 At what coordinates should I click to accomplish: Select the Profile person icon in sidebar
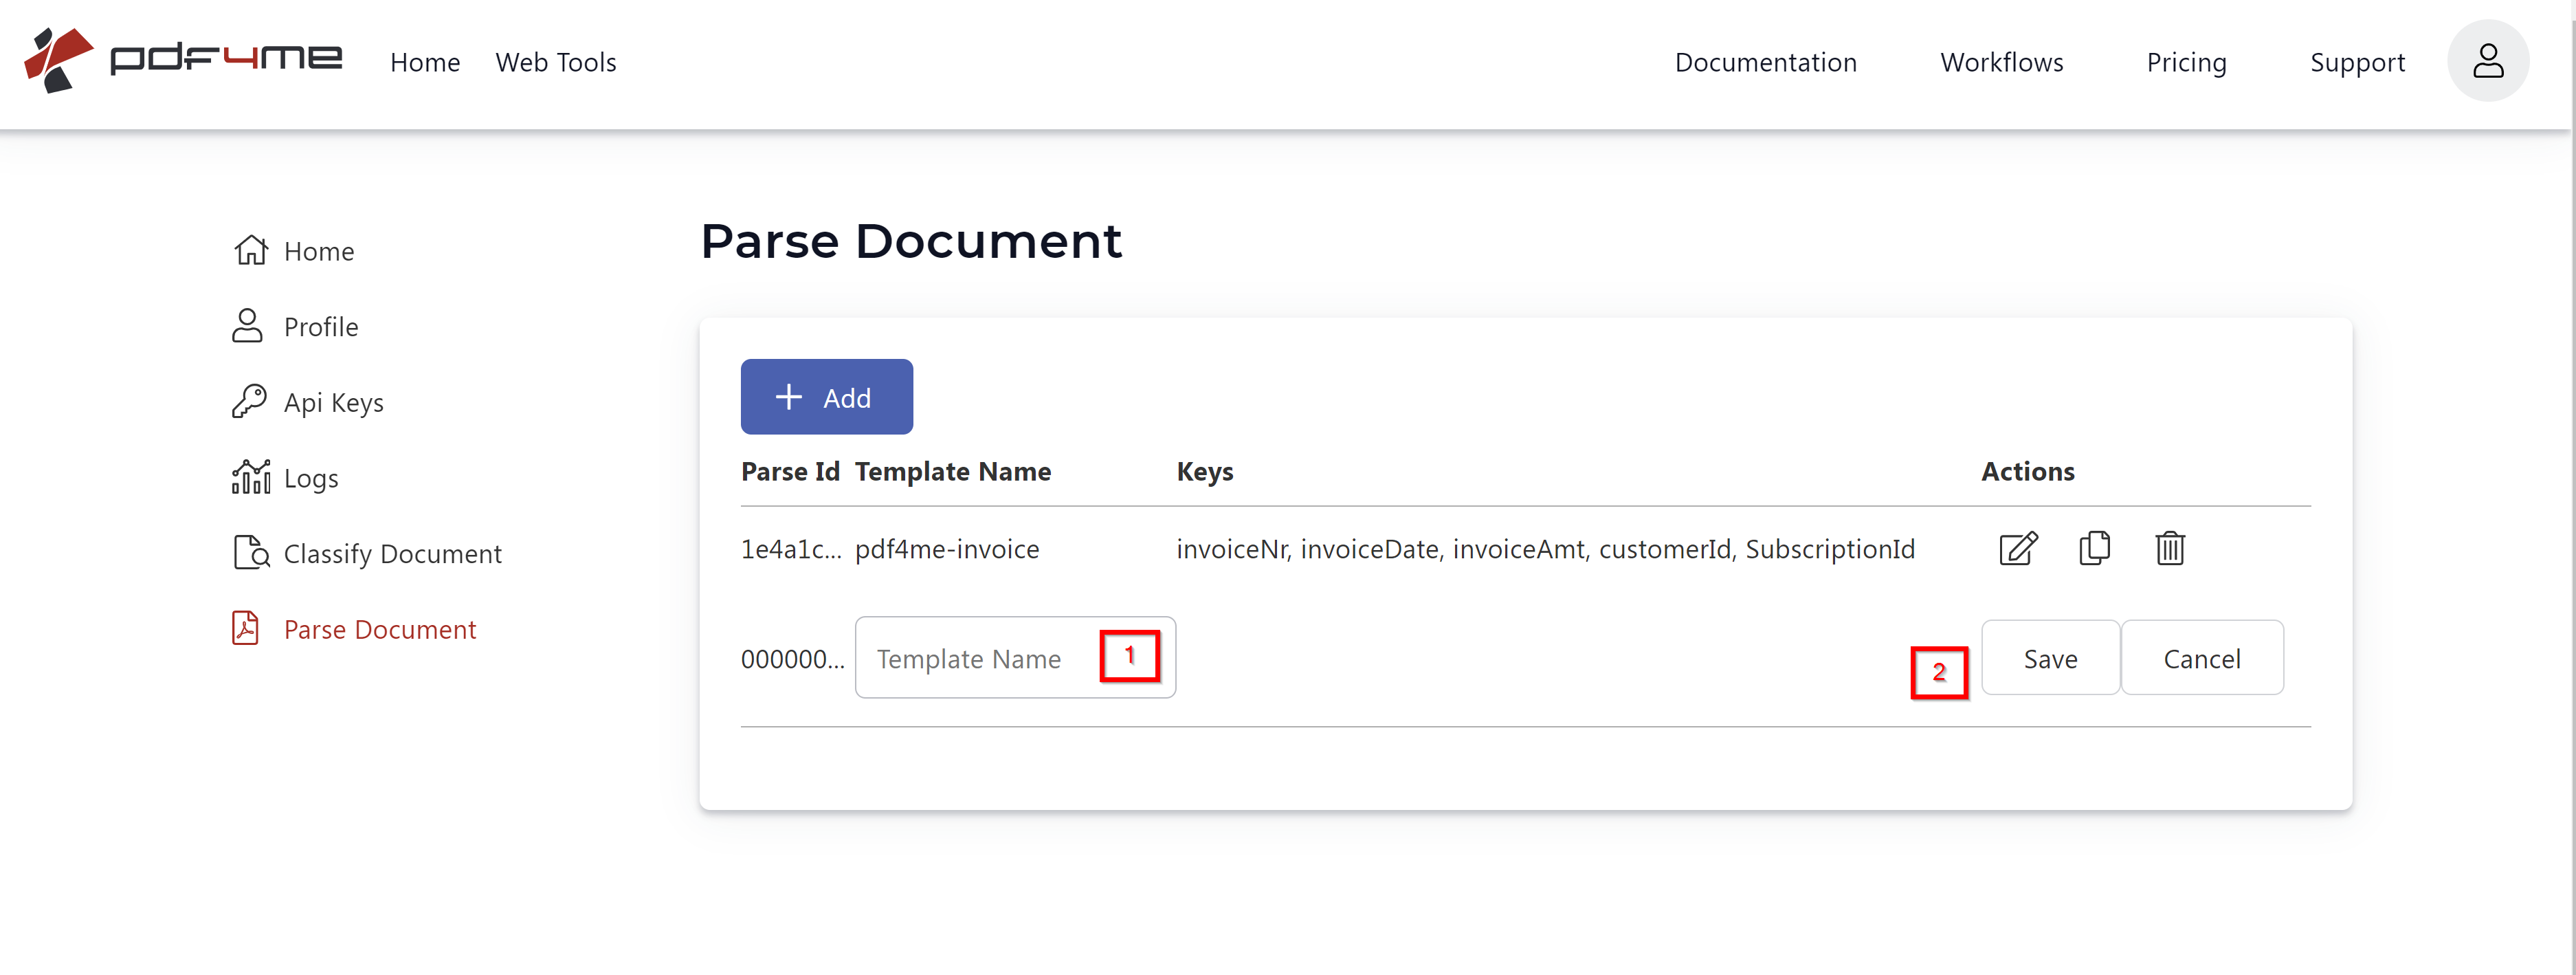pos(247,326)
